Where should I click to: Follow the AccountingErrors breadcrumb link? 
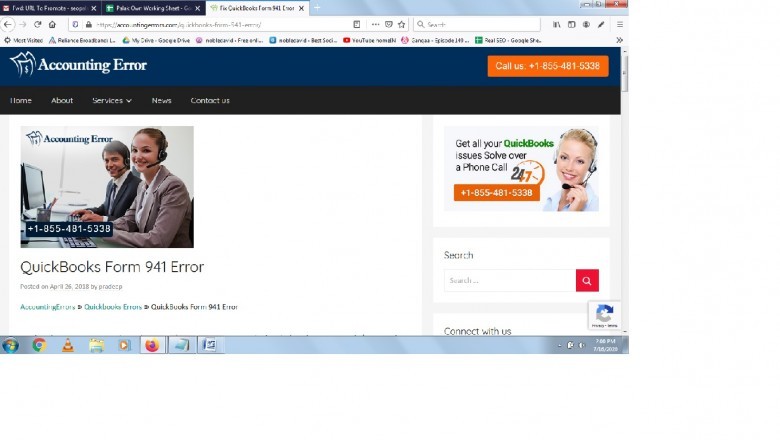click(x=47, y=307)
